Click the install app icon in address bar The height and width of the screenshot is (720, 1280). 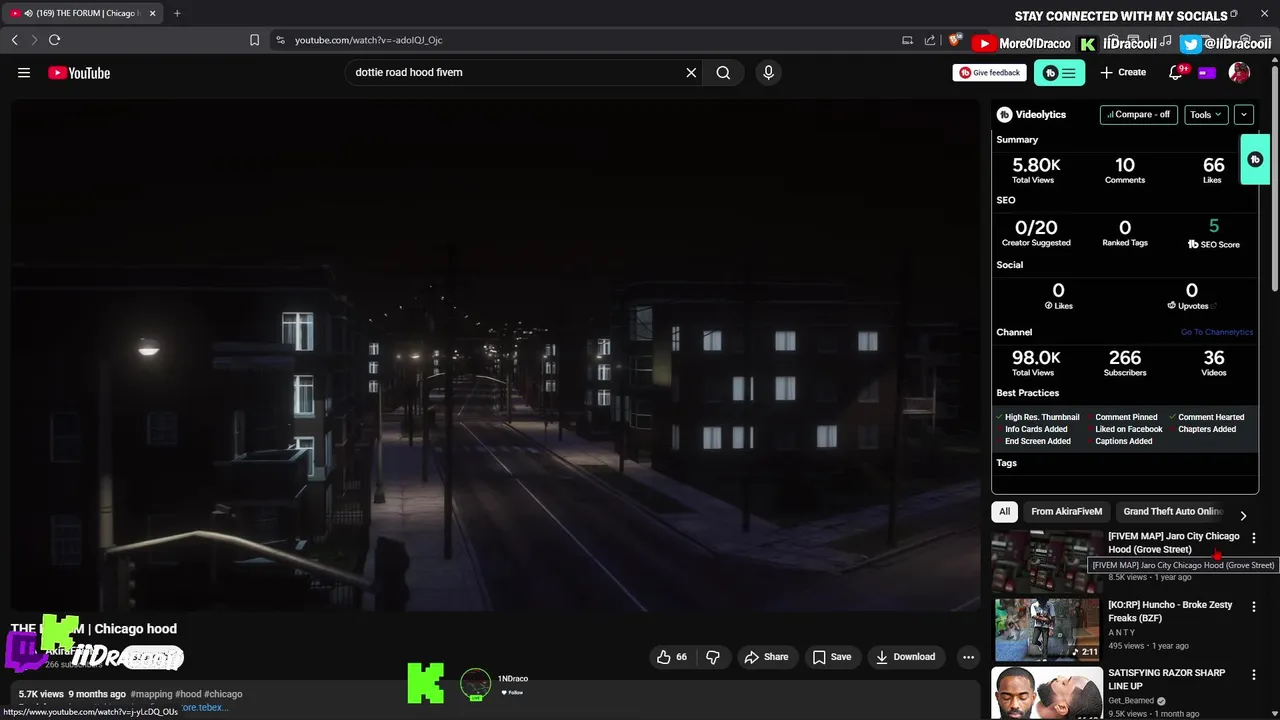coord(907,40)
